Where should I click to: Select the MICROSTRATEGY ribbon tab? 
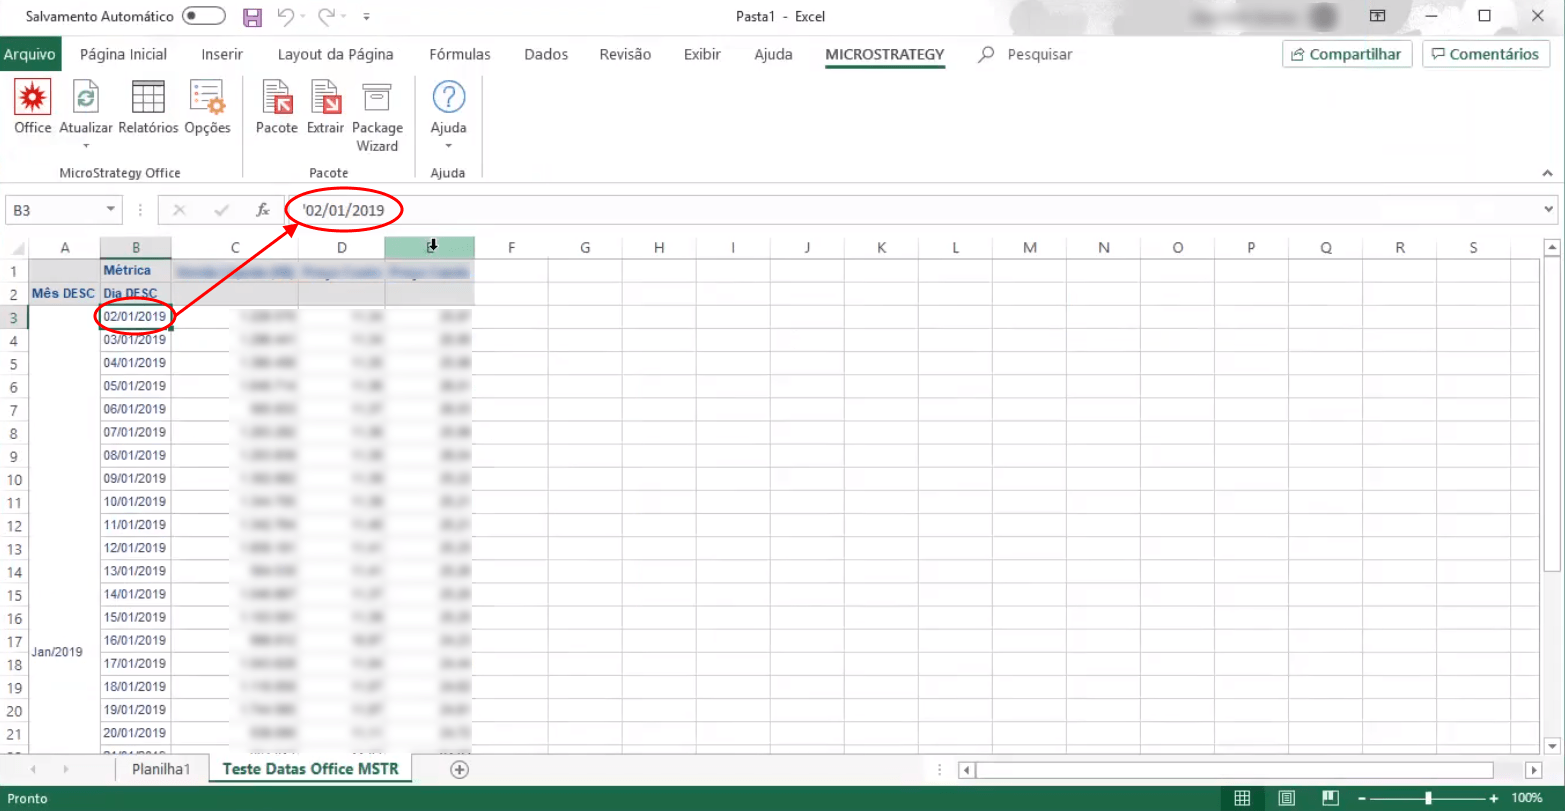(x=885, y=54)
